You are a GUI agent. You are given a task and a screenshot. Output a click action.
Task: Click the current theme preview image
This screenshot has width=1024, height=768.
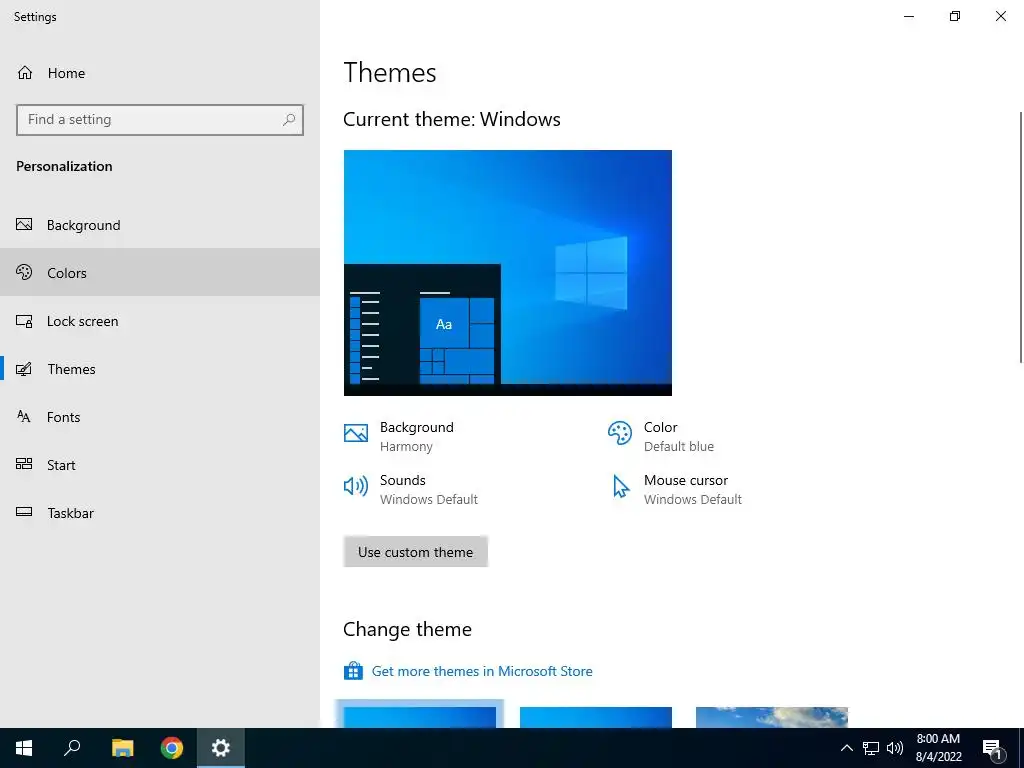507,272
